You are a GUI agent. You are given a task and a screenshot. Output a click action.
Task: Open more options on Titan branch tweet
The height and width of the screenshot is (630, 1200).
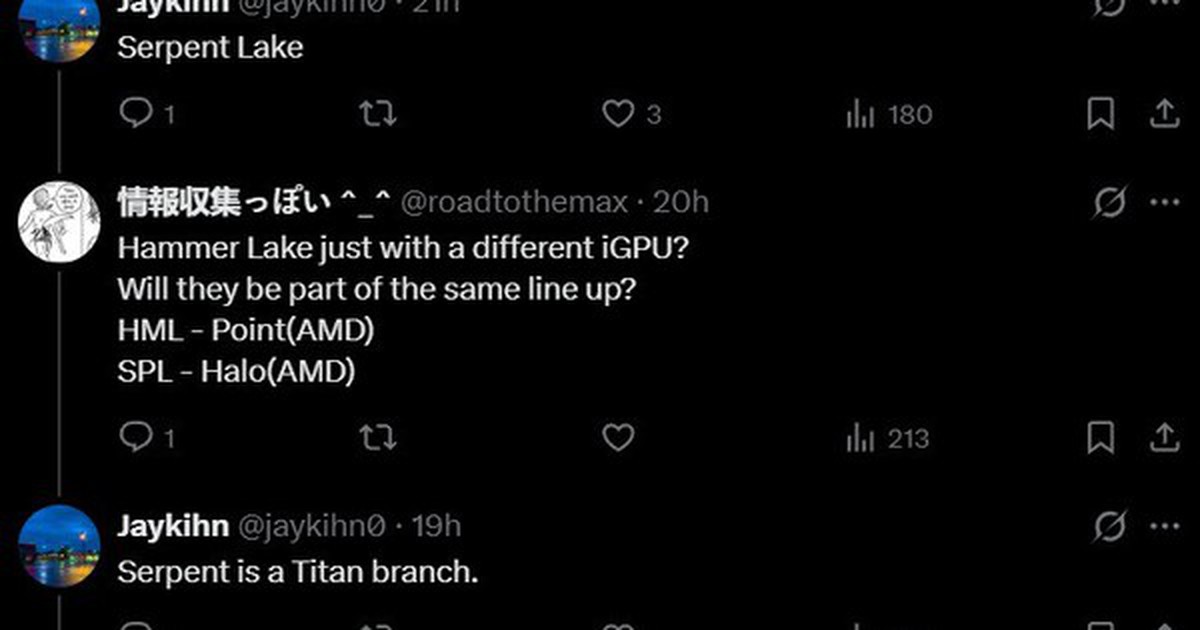[x=1165, y=526]
